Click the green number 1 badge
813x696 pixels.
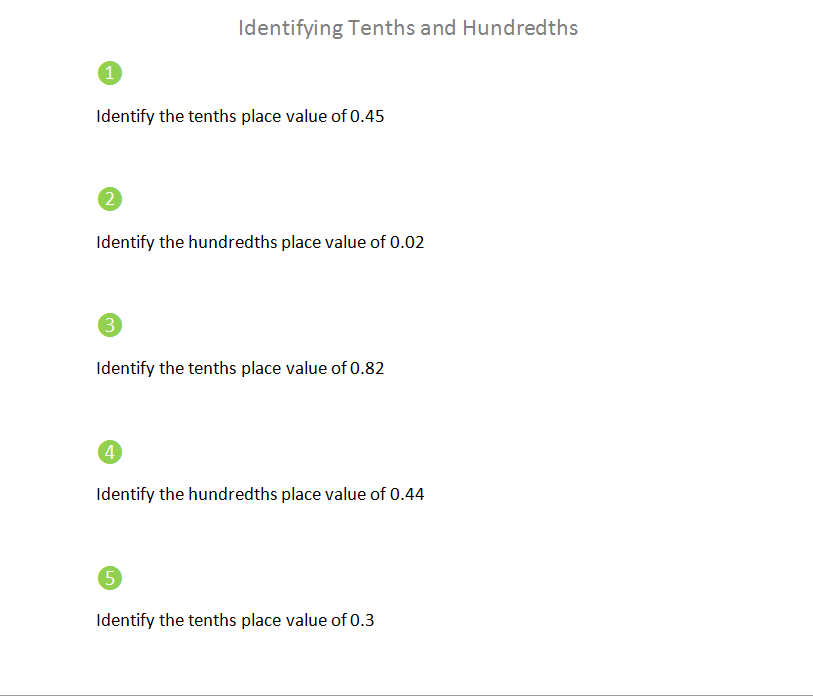click(110, 73)
